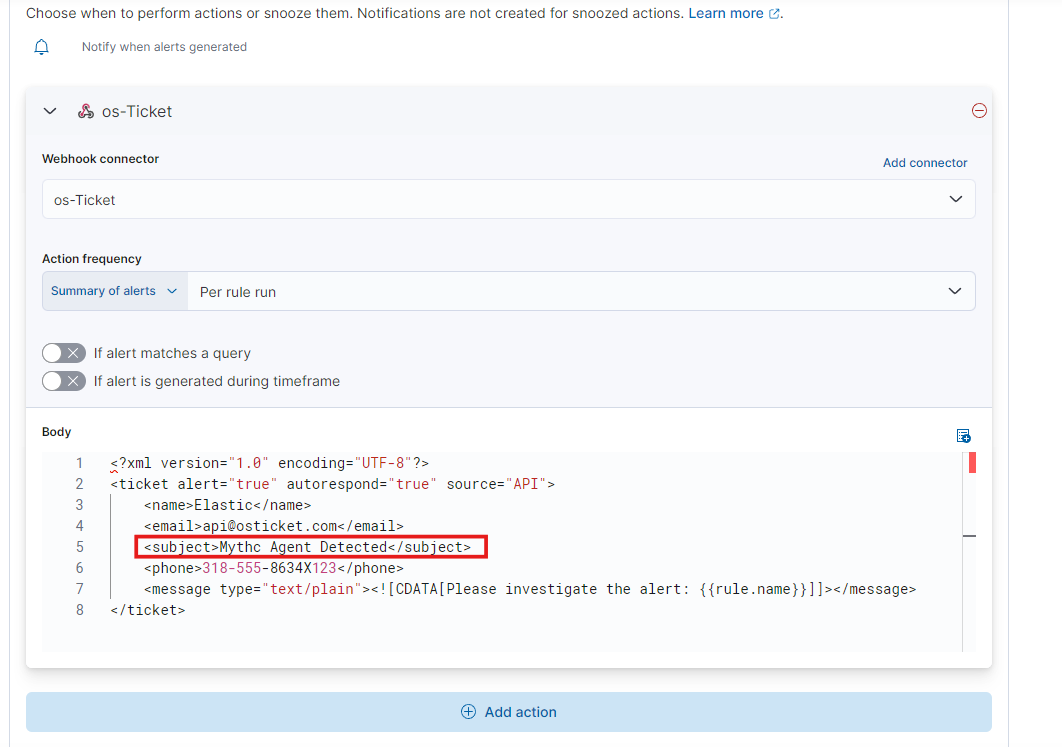Open the add variable icon above Body editor
The image size is (1062, 747).
point(963,435)
